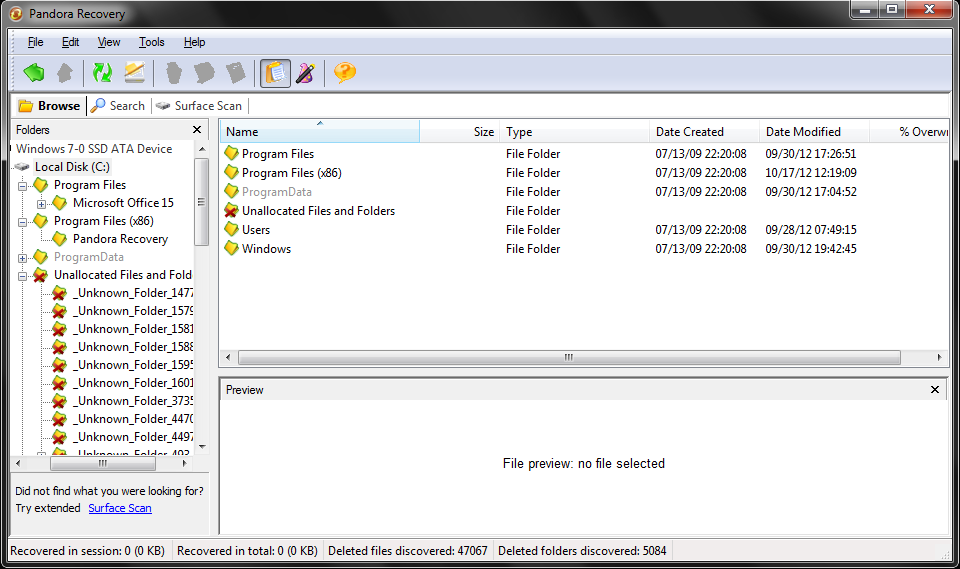Screen dimensions: 960x569
Task: Select Unallocated Files and Folders list row
Action: tap(318, 210)
